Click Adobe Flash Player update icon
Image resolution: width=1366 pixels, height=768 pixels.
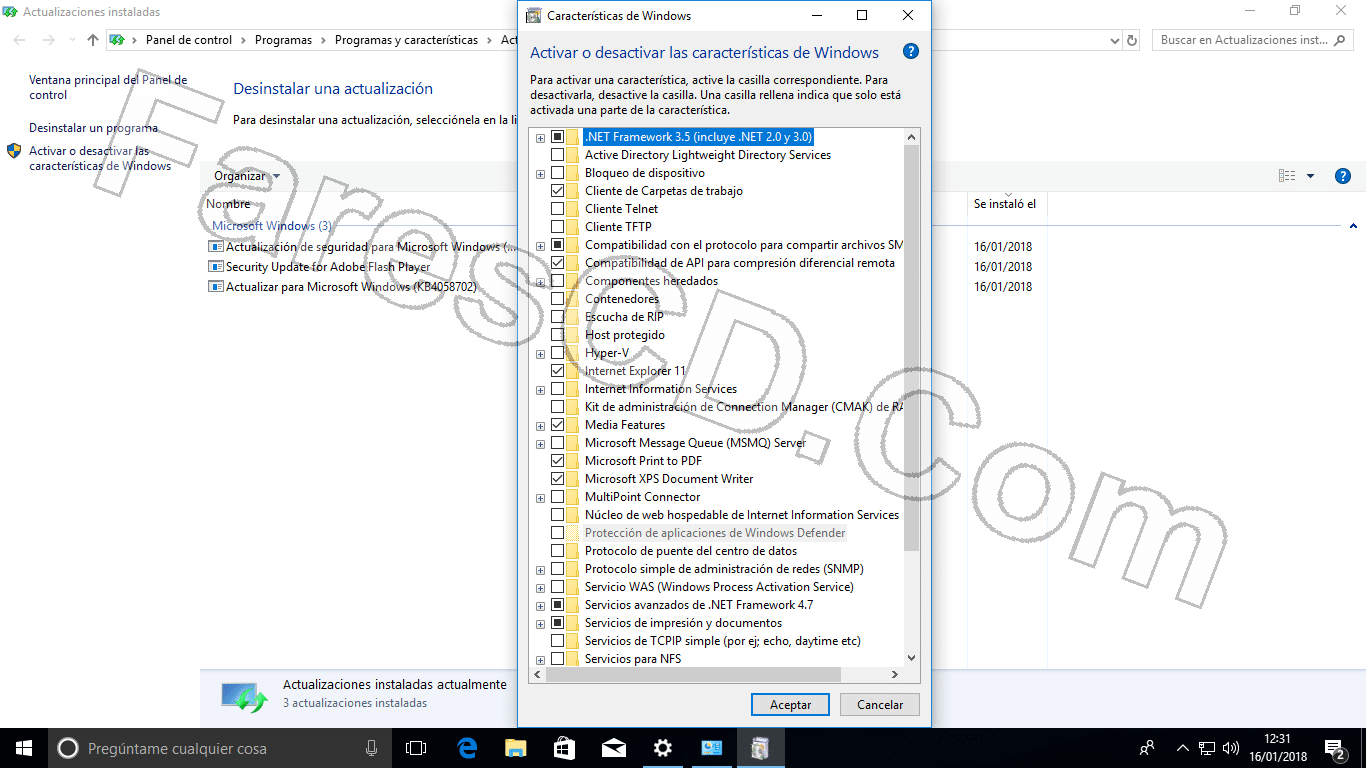click(x=216, y=267)
